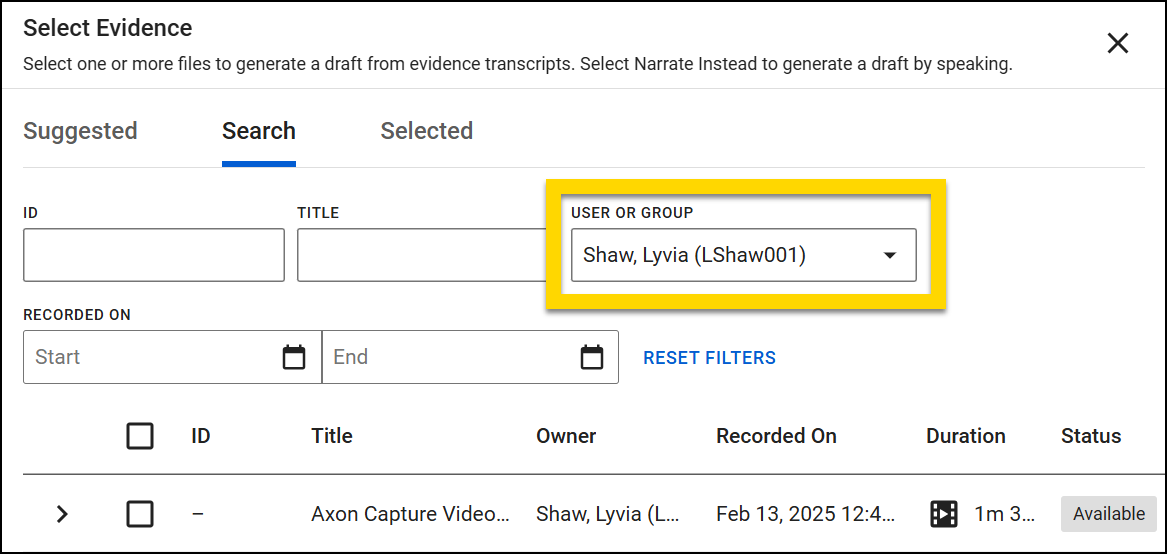This screenshot has width=1167, height=554.
Task: Click the End recorded-on date field
Action: point(450,357)
